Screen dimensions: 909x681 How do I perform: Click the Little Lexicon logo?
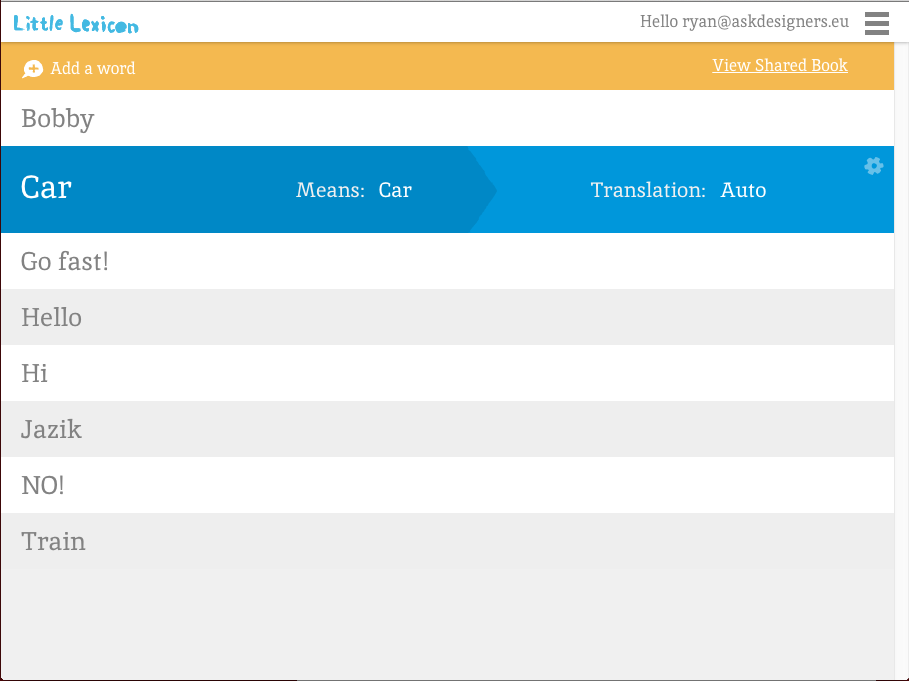click(76, 24)
